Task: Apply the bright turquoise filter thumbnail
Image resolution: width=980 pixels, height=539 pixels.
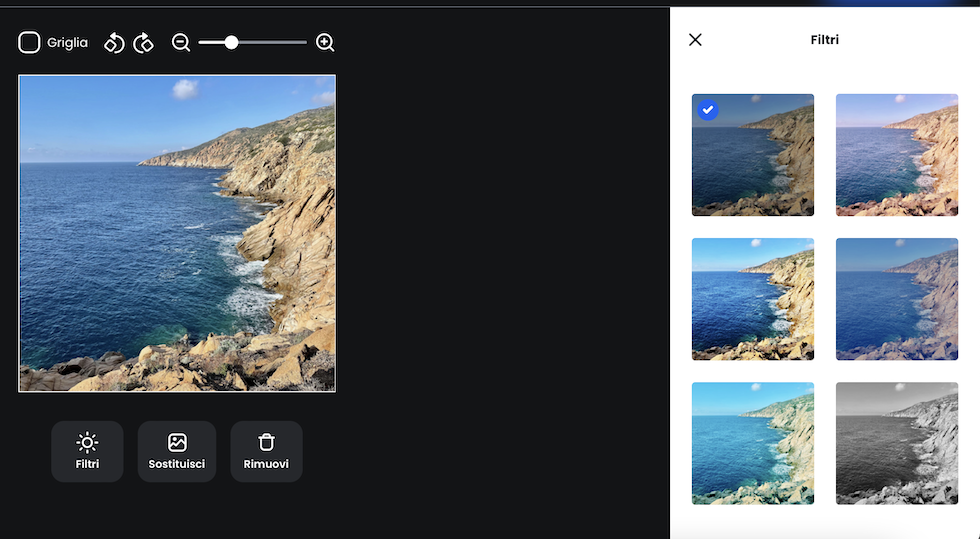Action: (x=753, y=443)
